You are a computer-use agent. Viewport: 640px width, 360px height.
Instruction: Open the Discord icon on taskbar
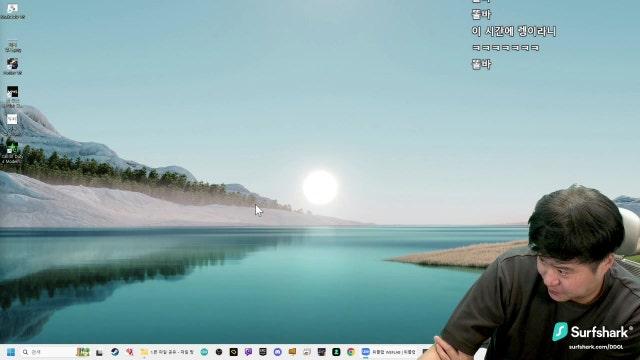click(278, 352)
